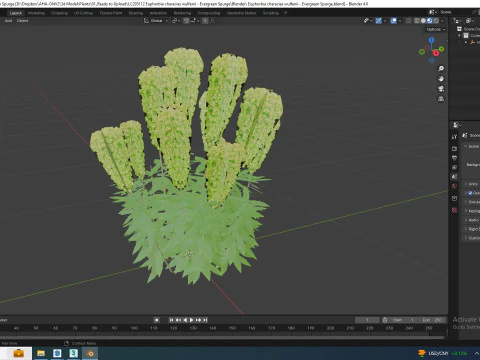Select rendered viewport shading
480x360 pixels.
pyautogui.click(x=436, y=21)
